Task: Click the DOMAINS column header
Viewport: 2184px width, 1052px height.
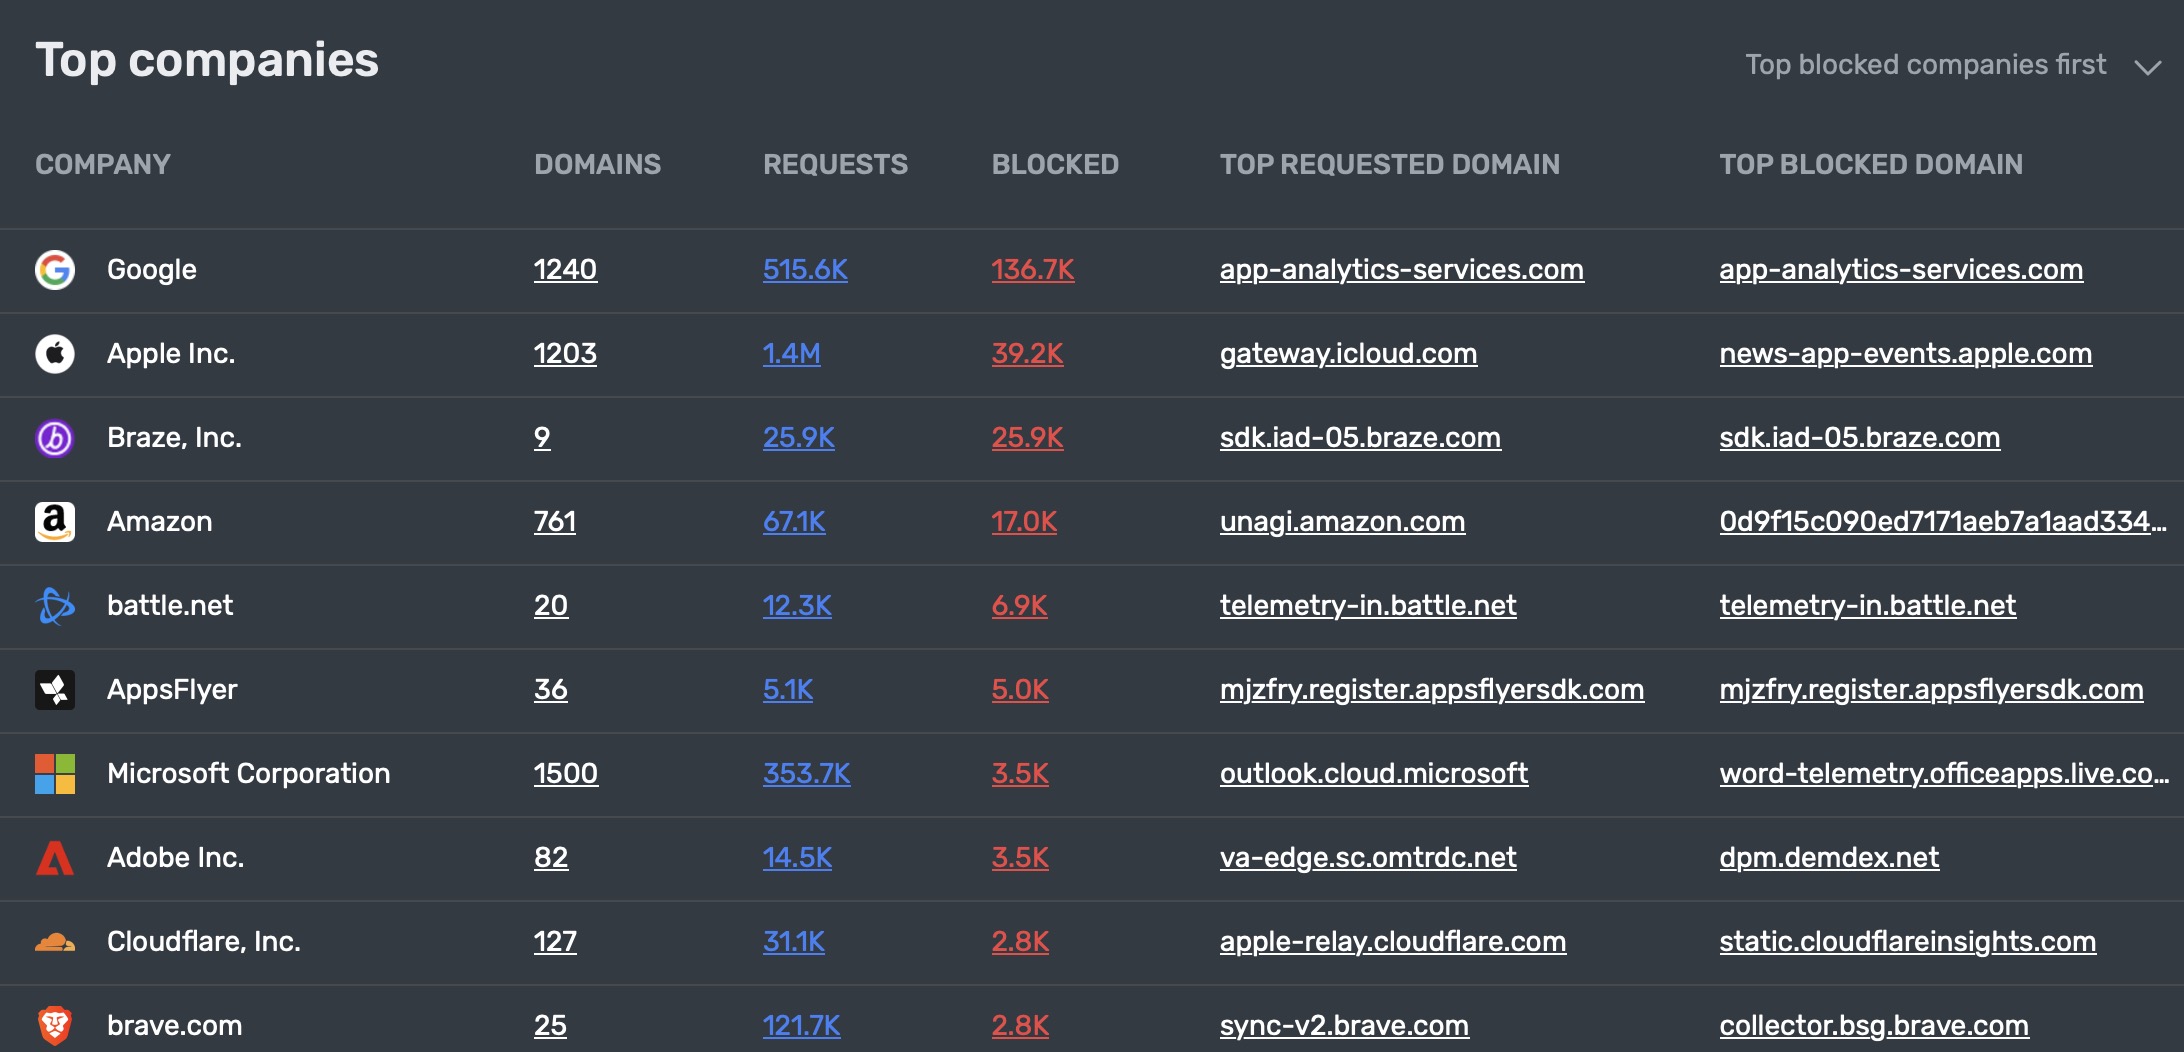Action: coord(597,165)
